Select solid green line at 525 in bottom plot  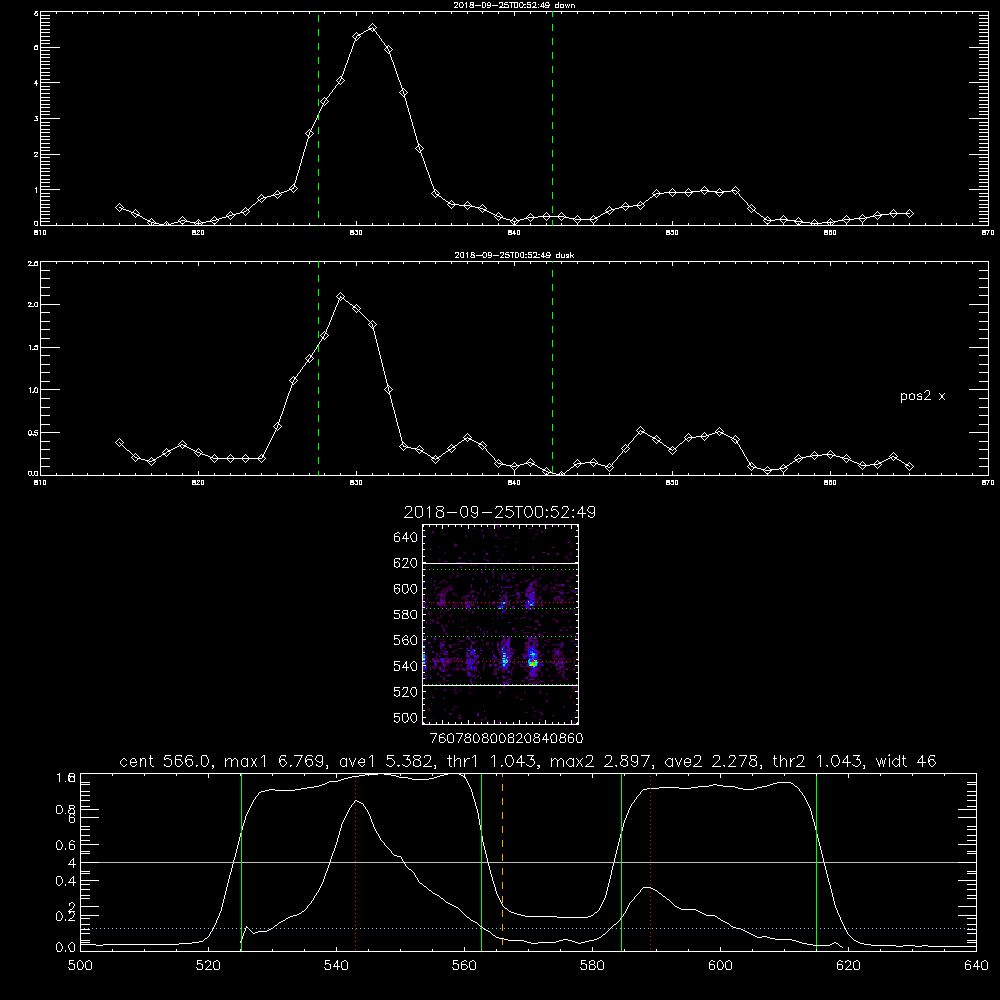(241, 861)
